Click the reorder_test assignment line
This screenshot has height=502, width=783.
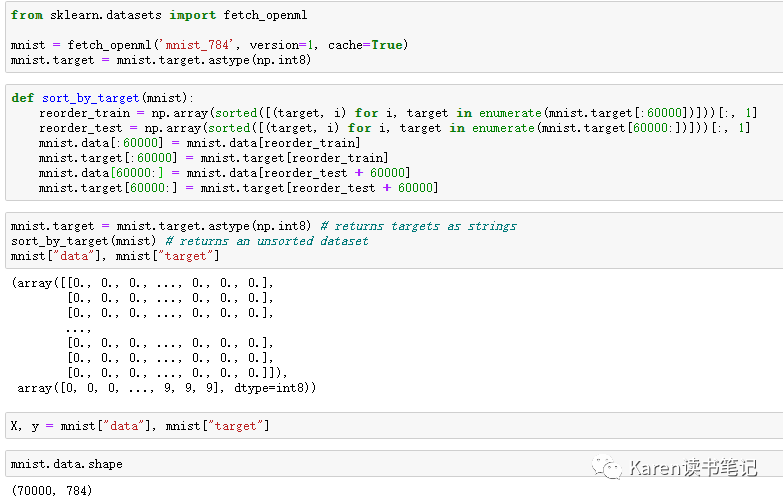[x=394, y=128]
